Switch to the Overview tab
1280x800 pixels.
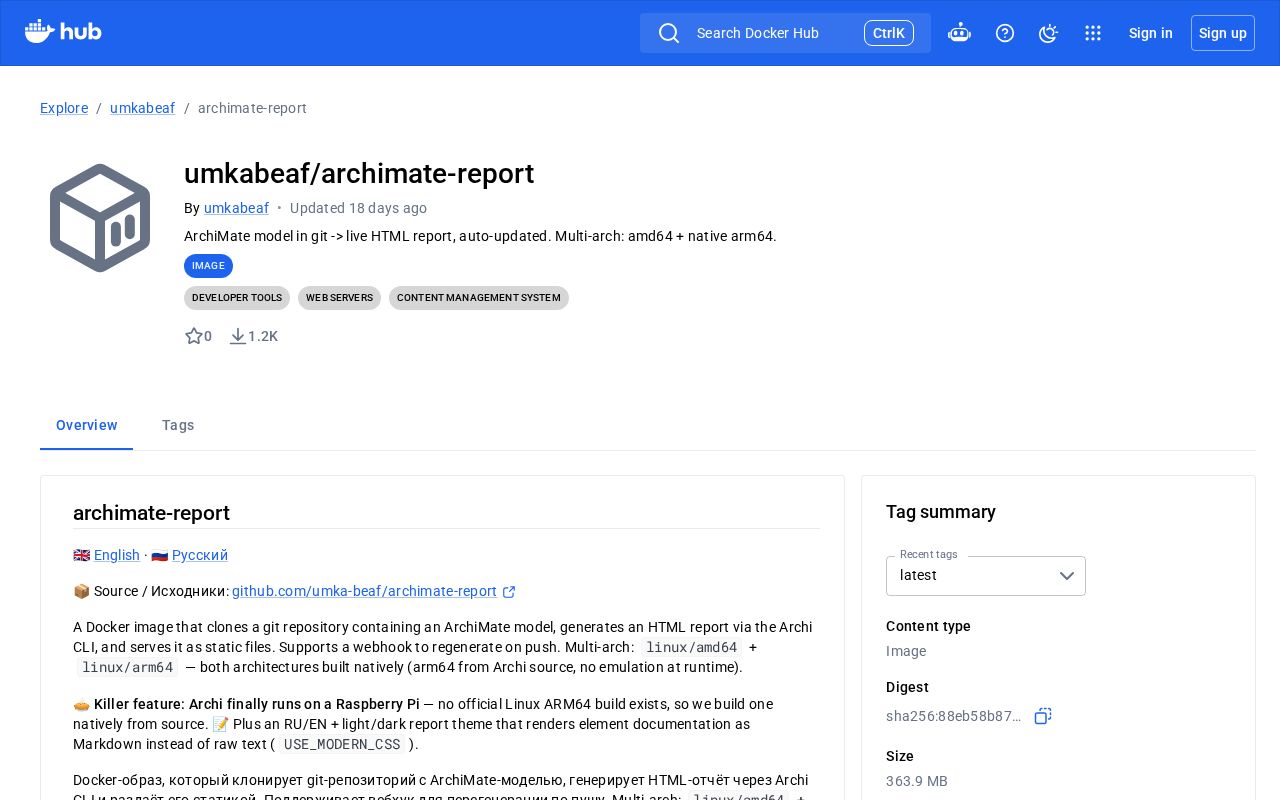tap(87, 425)
